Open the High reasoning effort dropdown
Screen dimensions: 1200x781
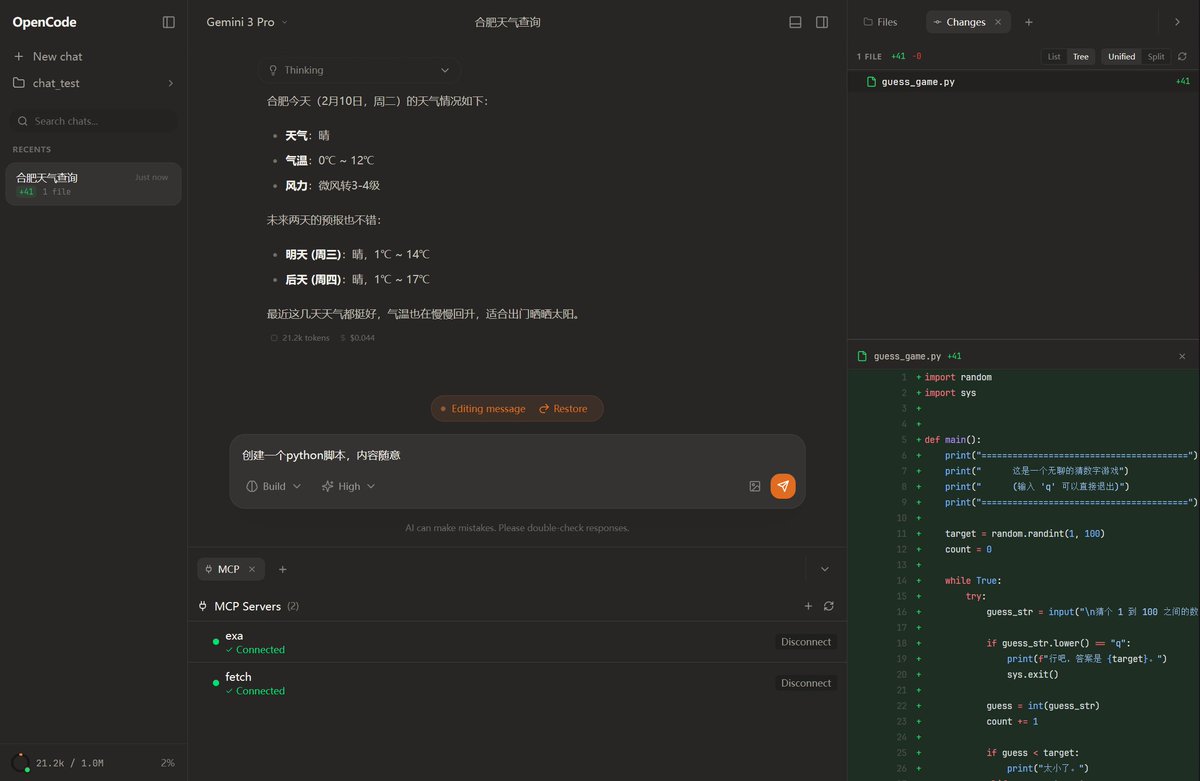pyautogui.click(x=348, y=486)
